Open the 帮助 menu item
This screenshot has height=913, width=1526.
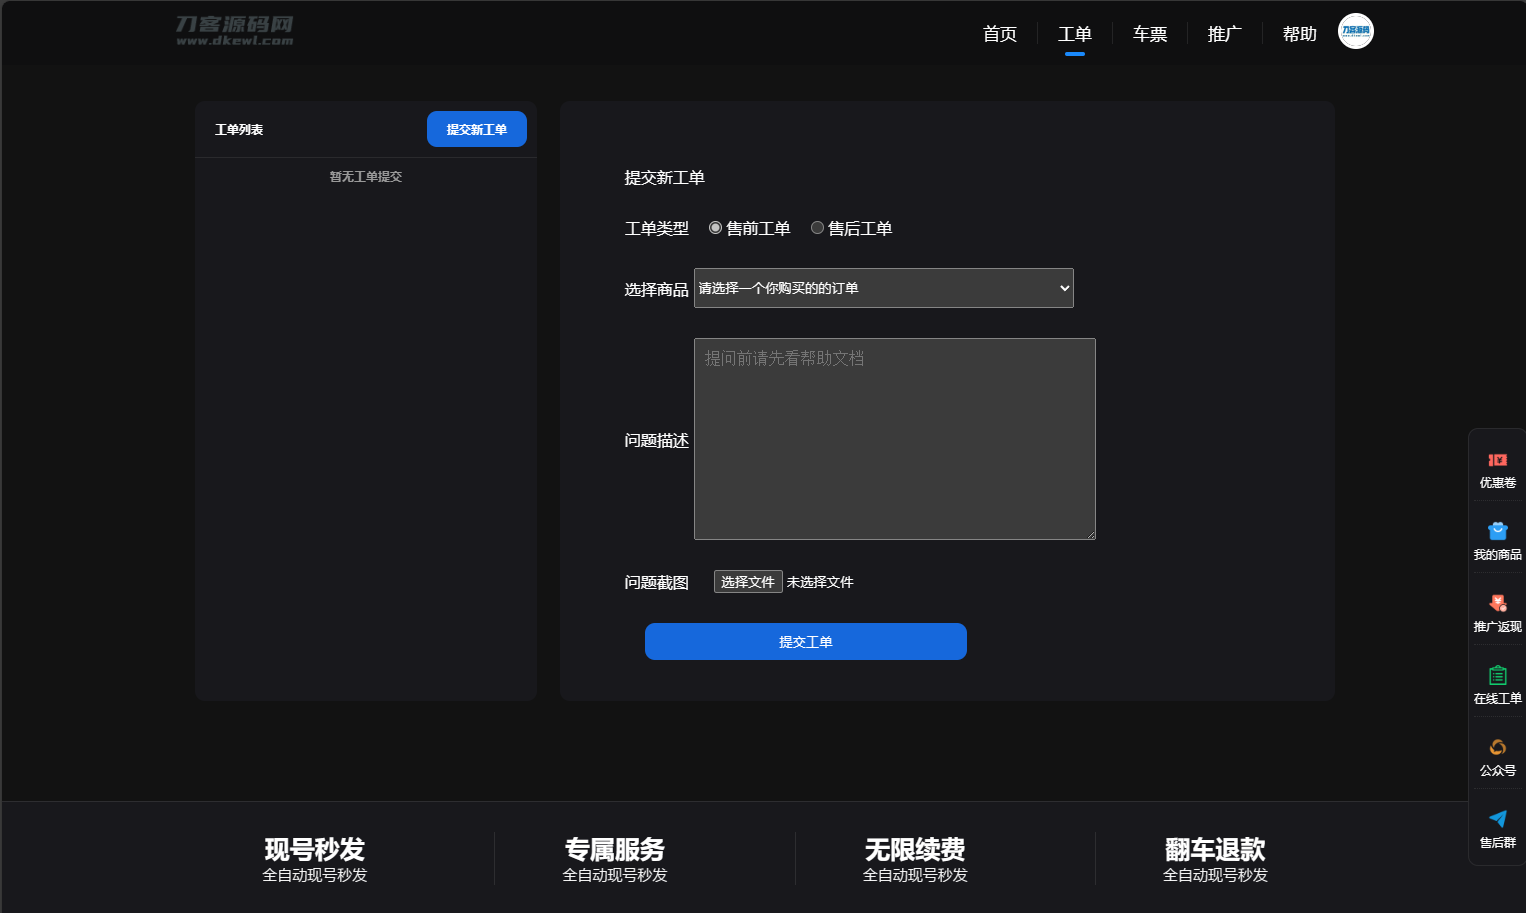[1299, 33]
